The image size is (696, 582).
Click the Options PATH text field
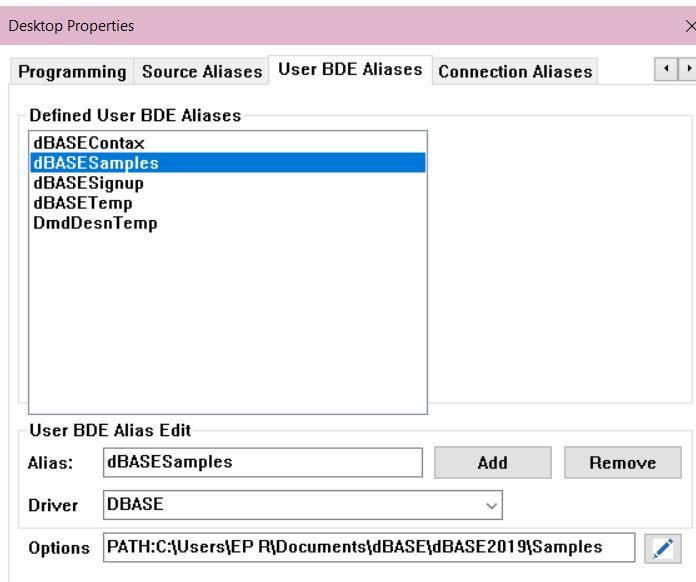pos(368,546)
